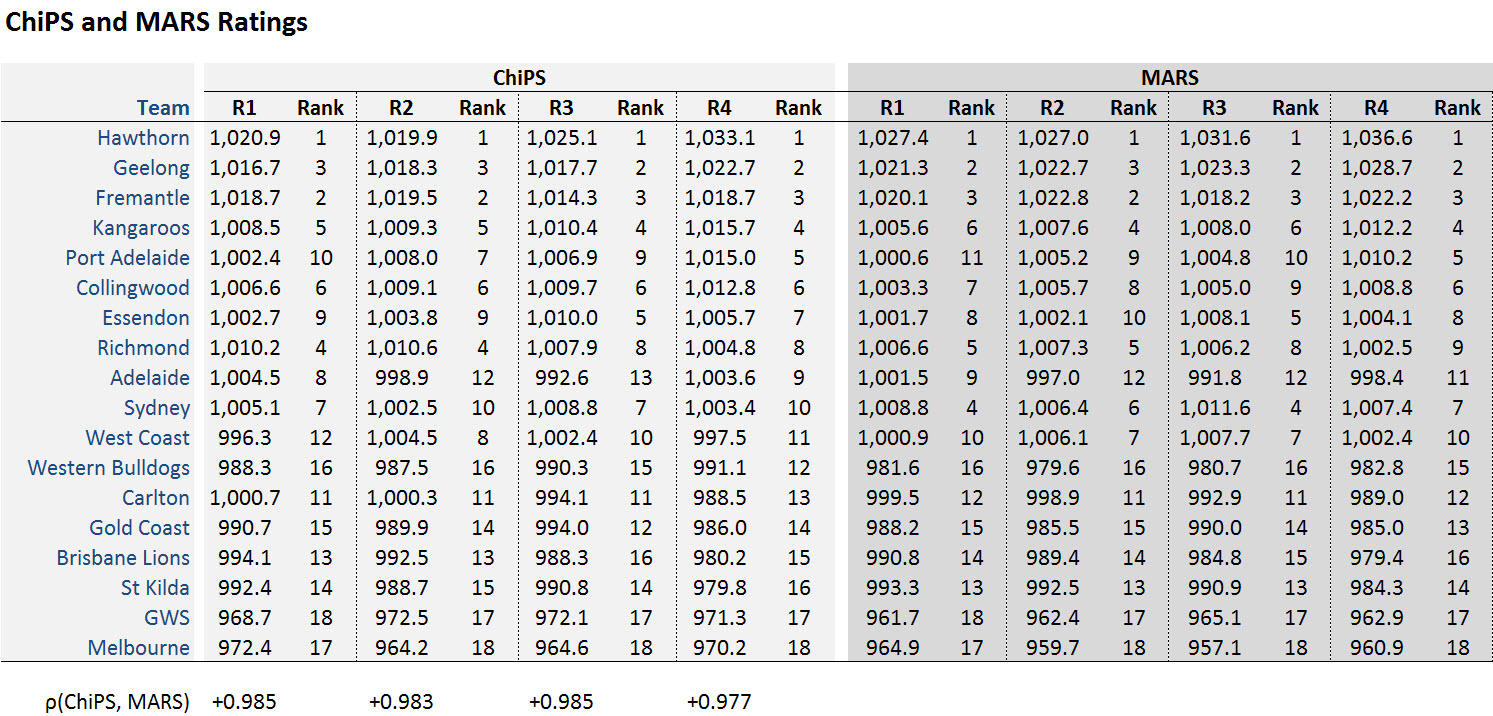Click the "West Coast" team name
This screenshot has height=716, width=1493.
pyautogui.click(x=138, y=438)
